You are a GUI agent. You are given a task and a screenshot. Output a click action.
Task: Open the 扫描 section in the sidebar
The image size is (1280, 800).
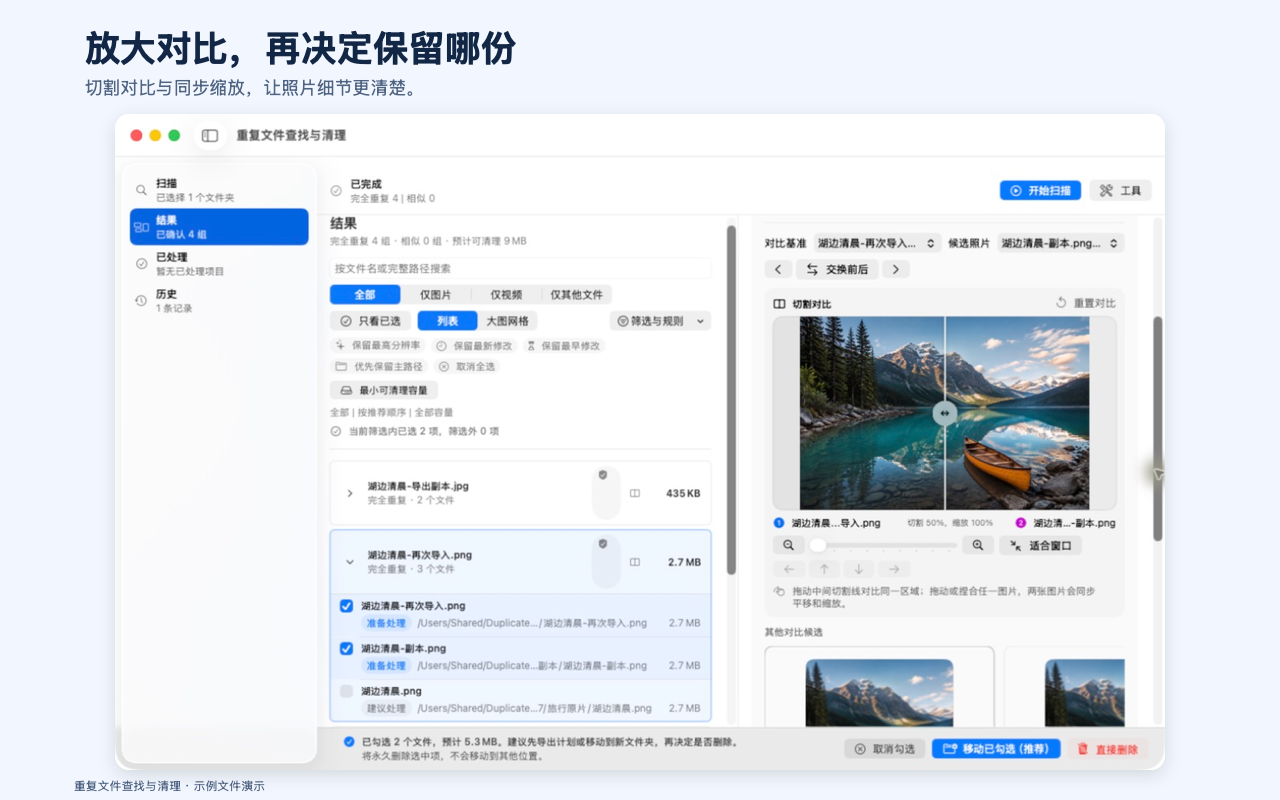coord(219,190)
